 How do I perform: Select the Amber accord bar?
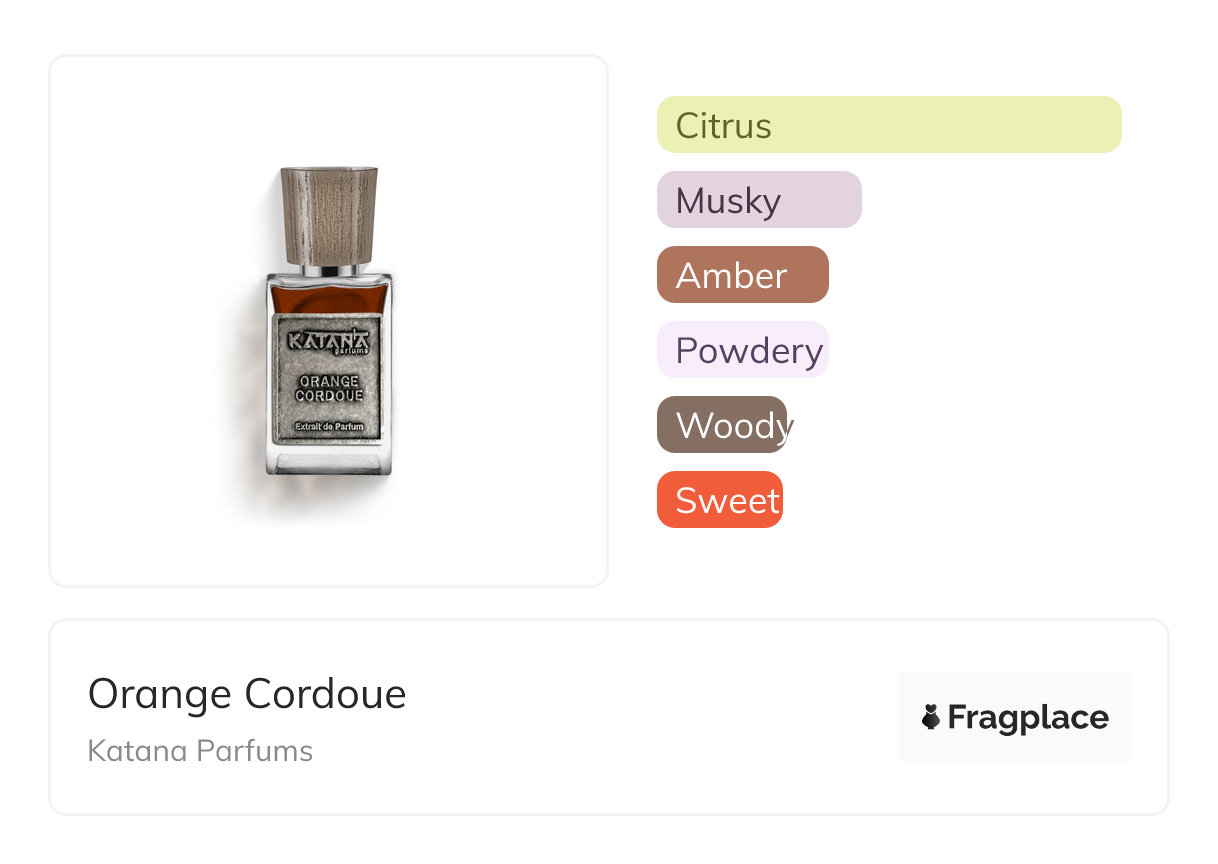tap(742, 275)
